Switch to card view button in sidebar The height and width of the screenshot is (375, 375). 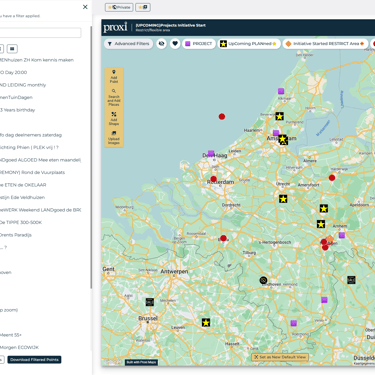click(x=12, y=49)
